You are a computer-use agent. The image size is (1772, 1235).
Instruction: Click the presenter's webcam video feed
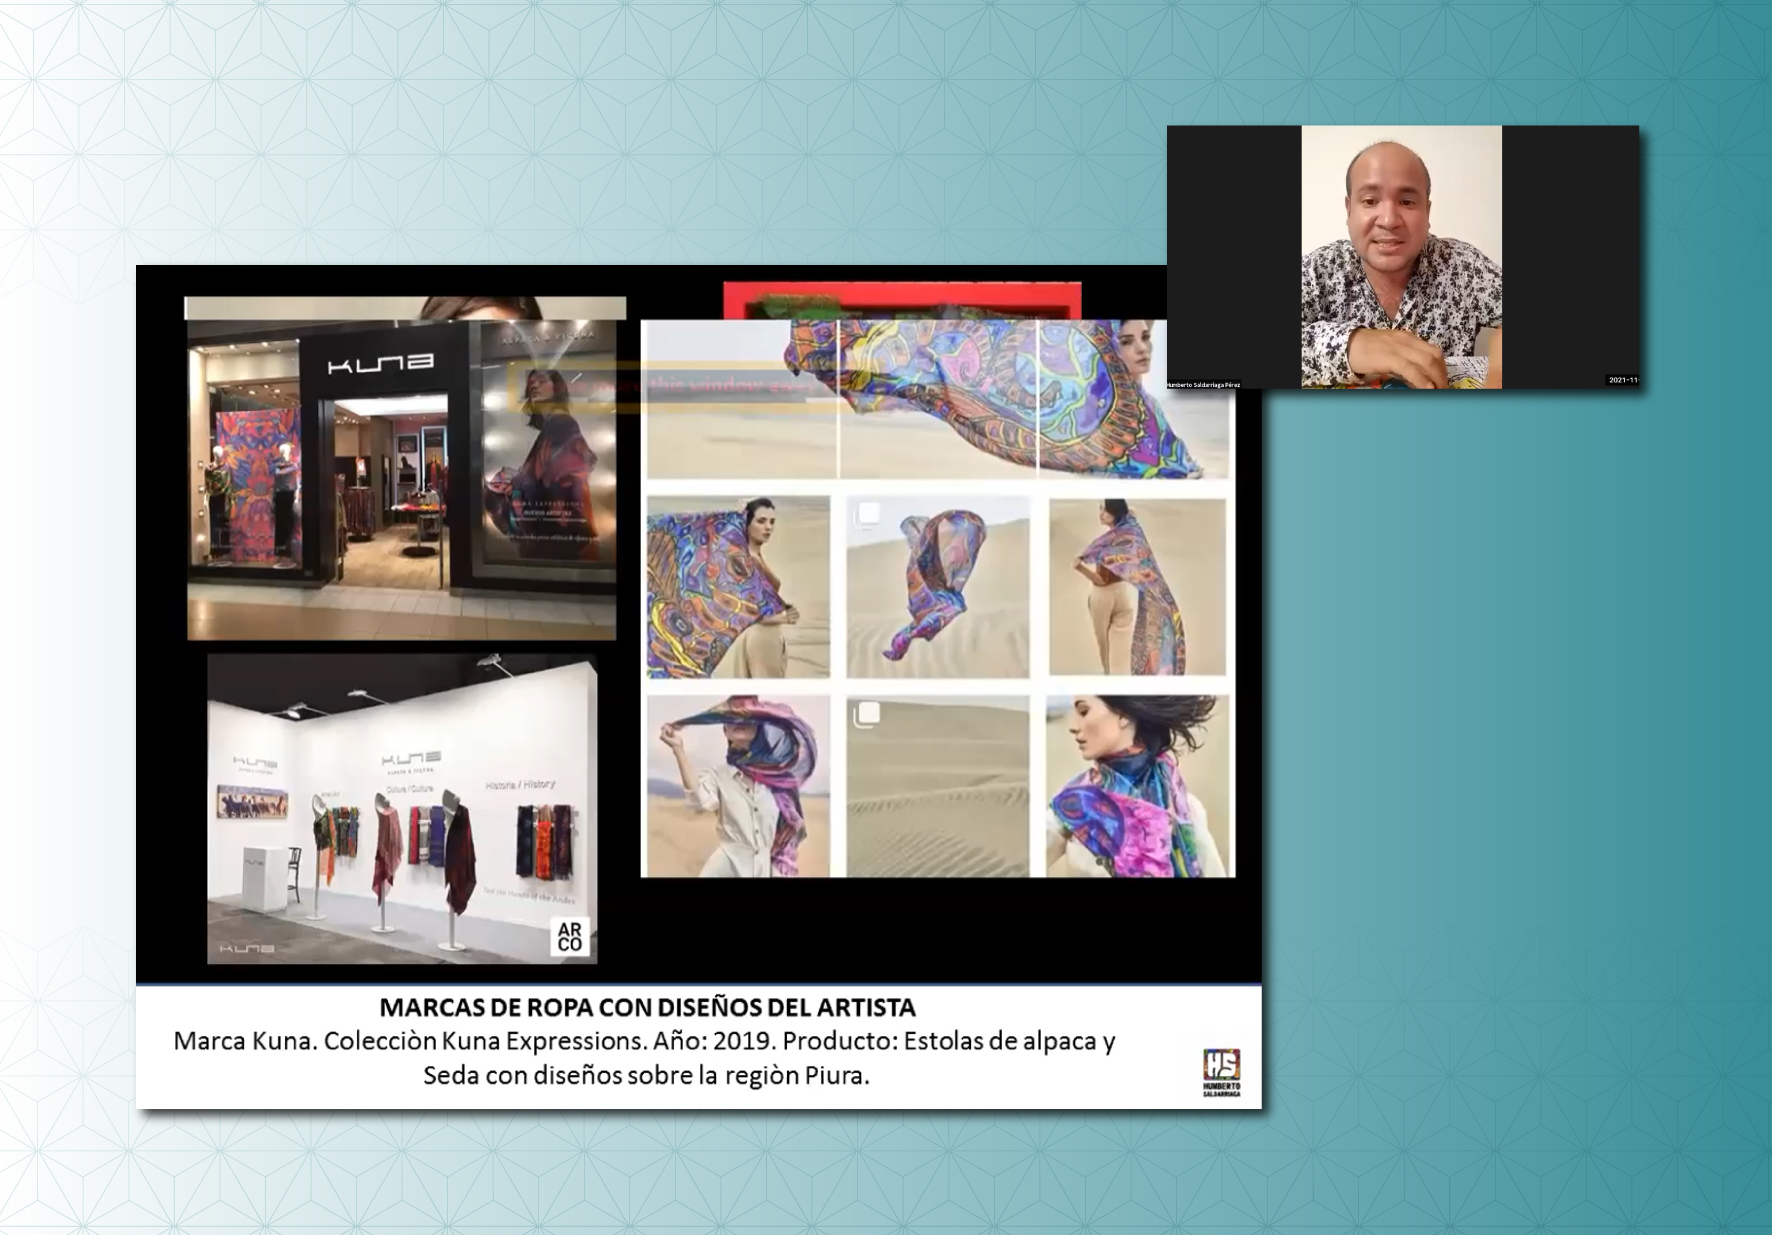(x=1402, y=257)
